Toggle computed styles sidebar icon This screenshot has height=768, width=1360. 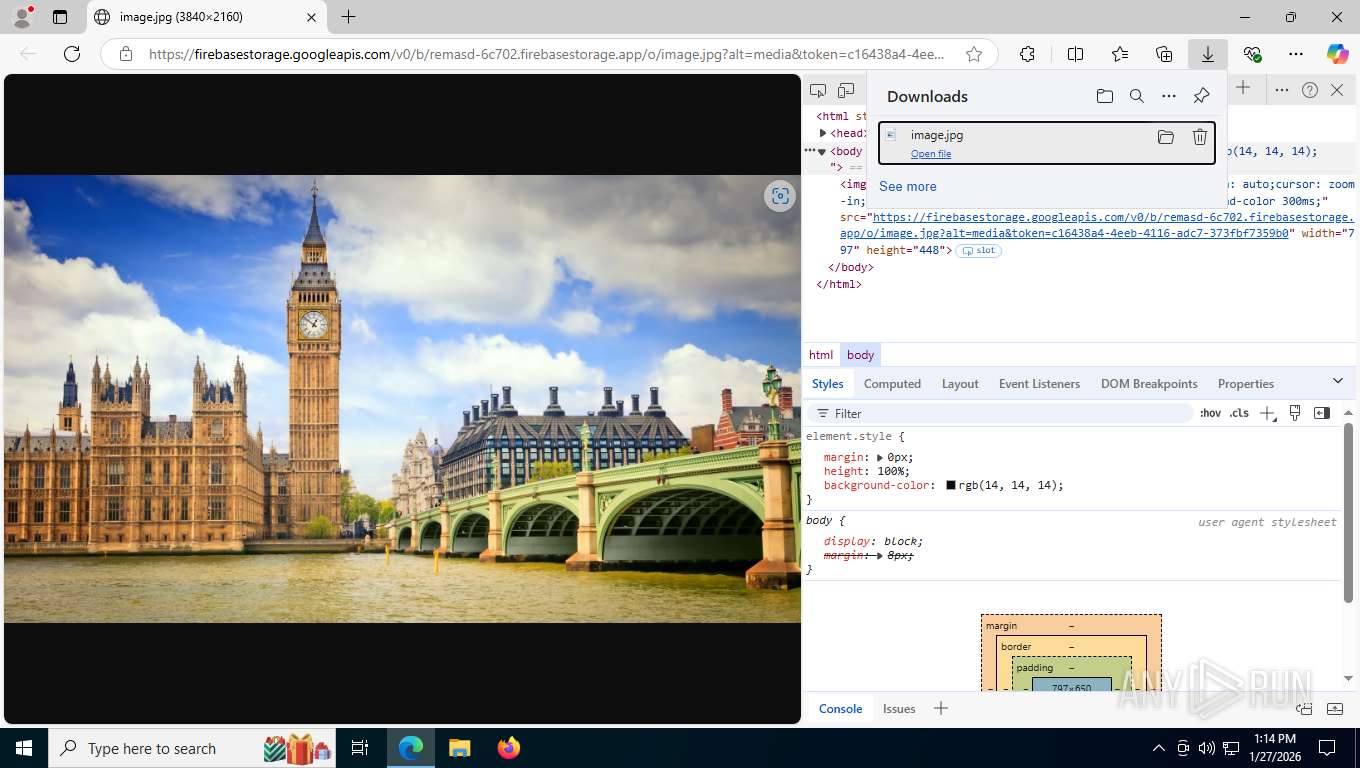1322,413
